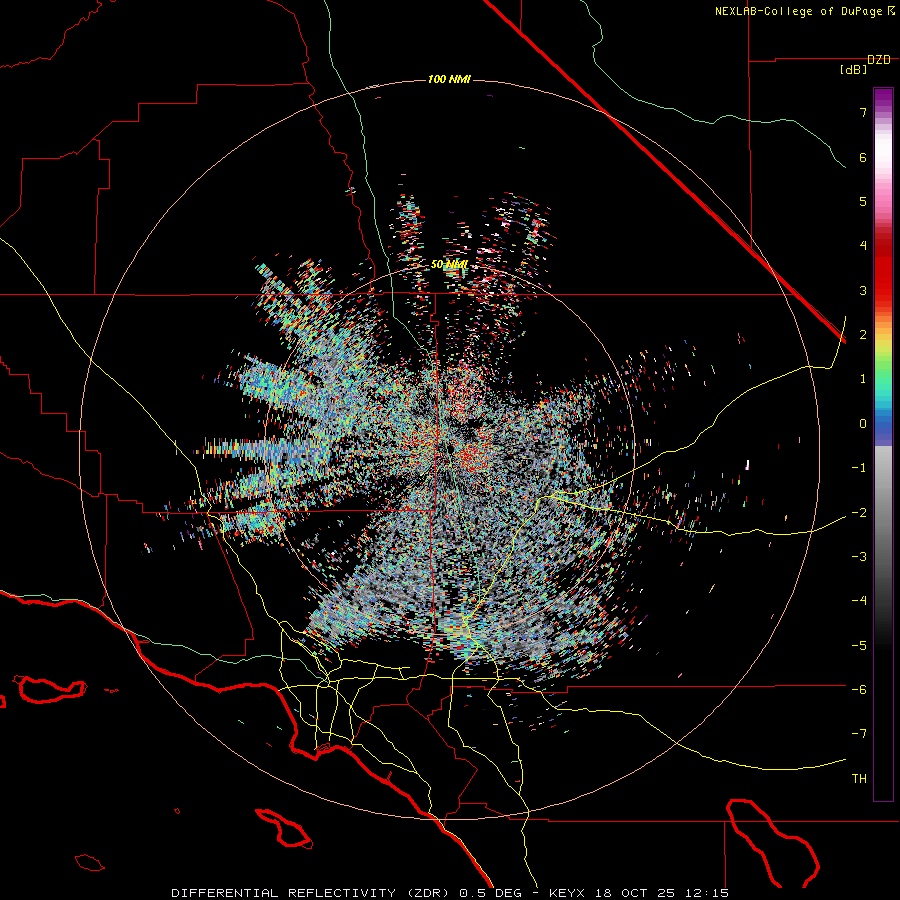Click the -1 dB tick on color scale
This screenshot has width=900, height=900.
[859, 468]
